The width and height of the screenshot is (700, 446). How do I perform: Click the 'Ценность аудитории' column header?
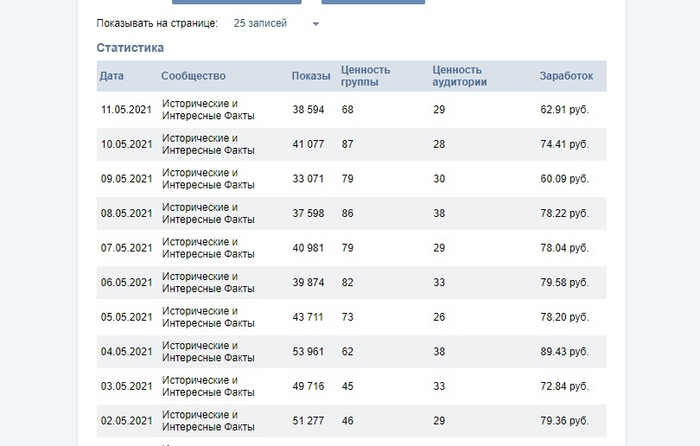459,76
